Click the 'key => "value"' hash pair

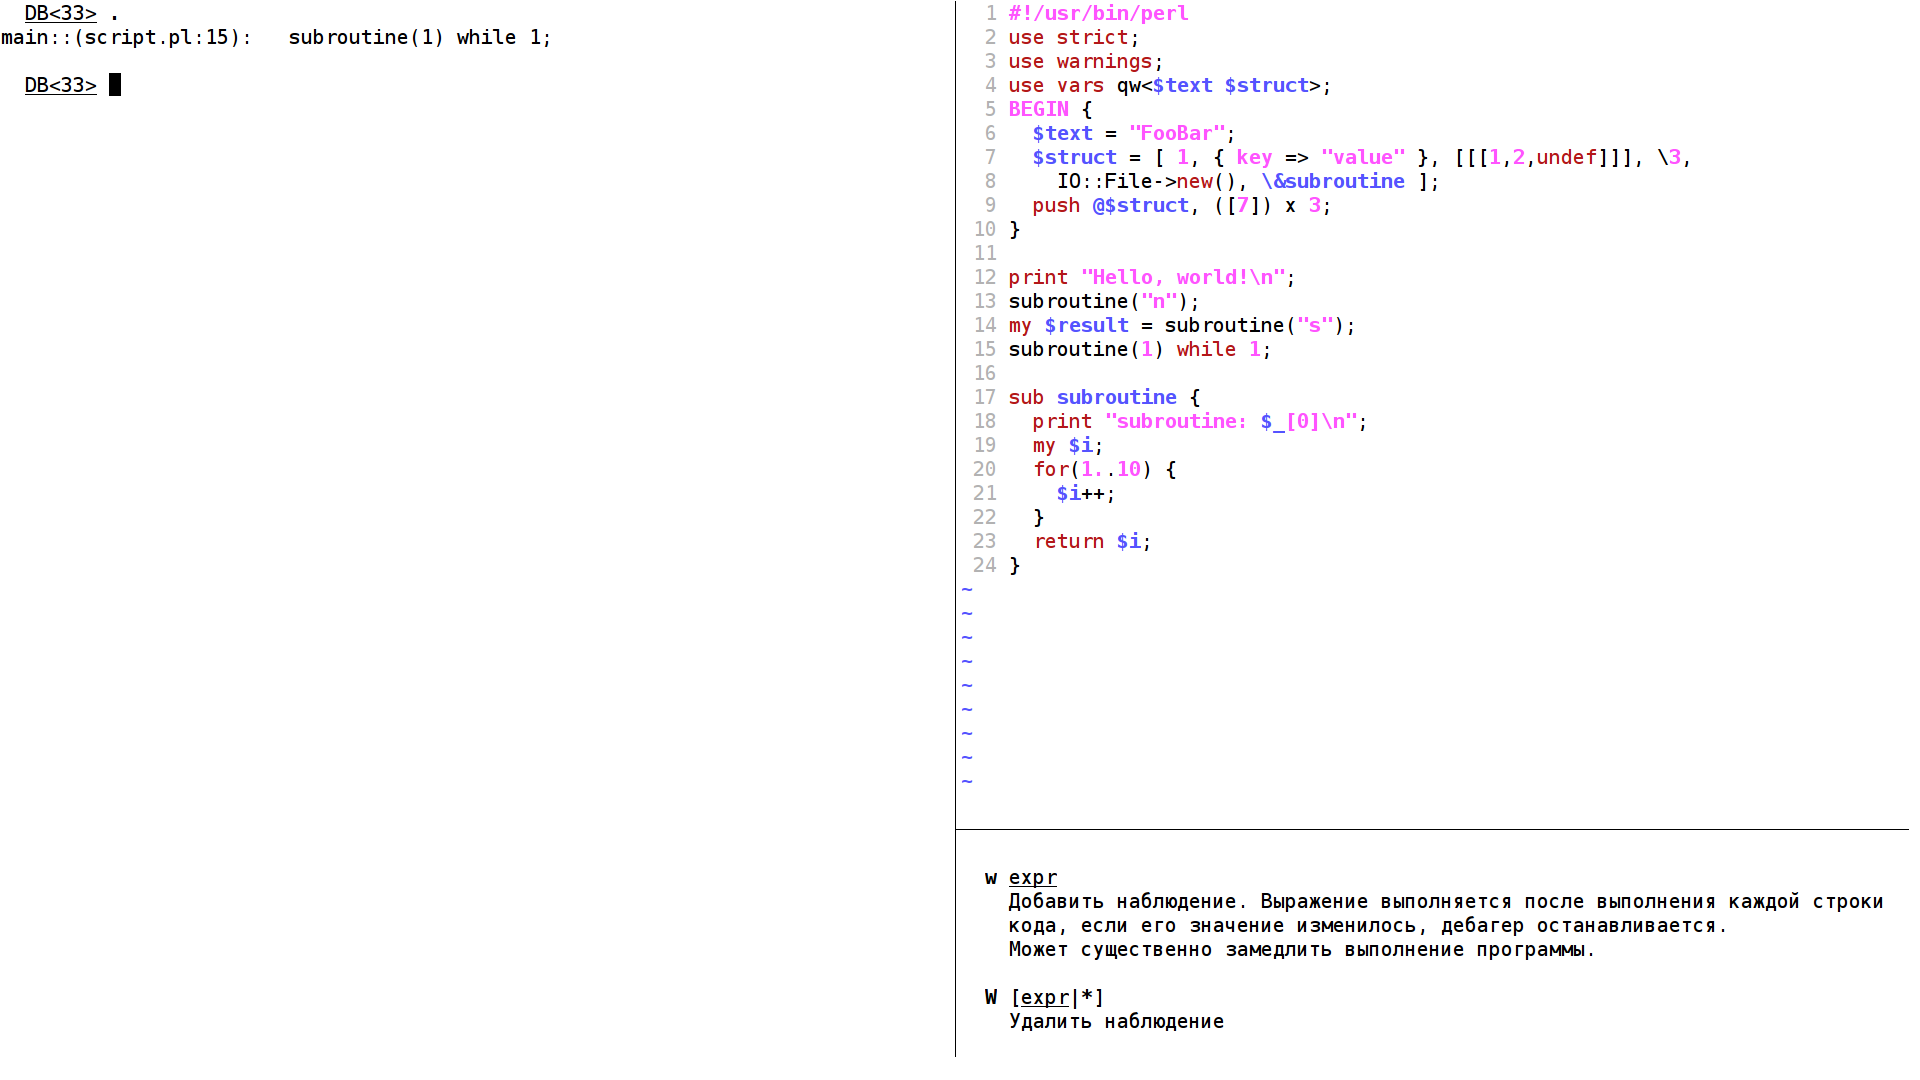(1320, 157)
